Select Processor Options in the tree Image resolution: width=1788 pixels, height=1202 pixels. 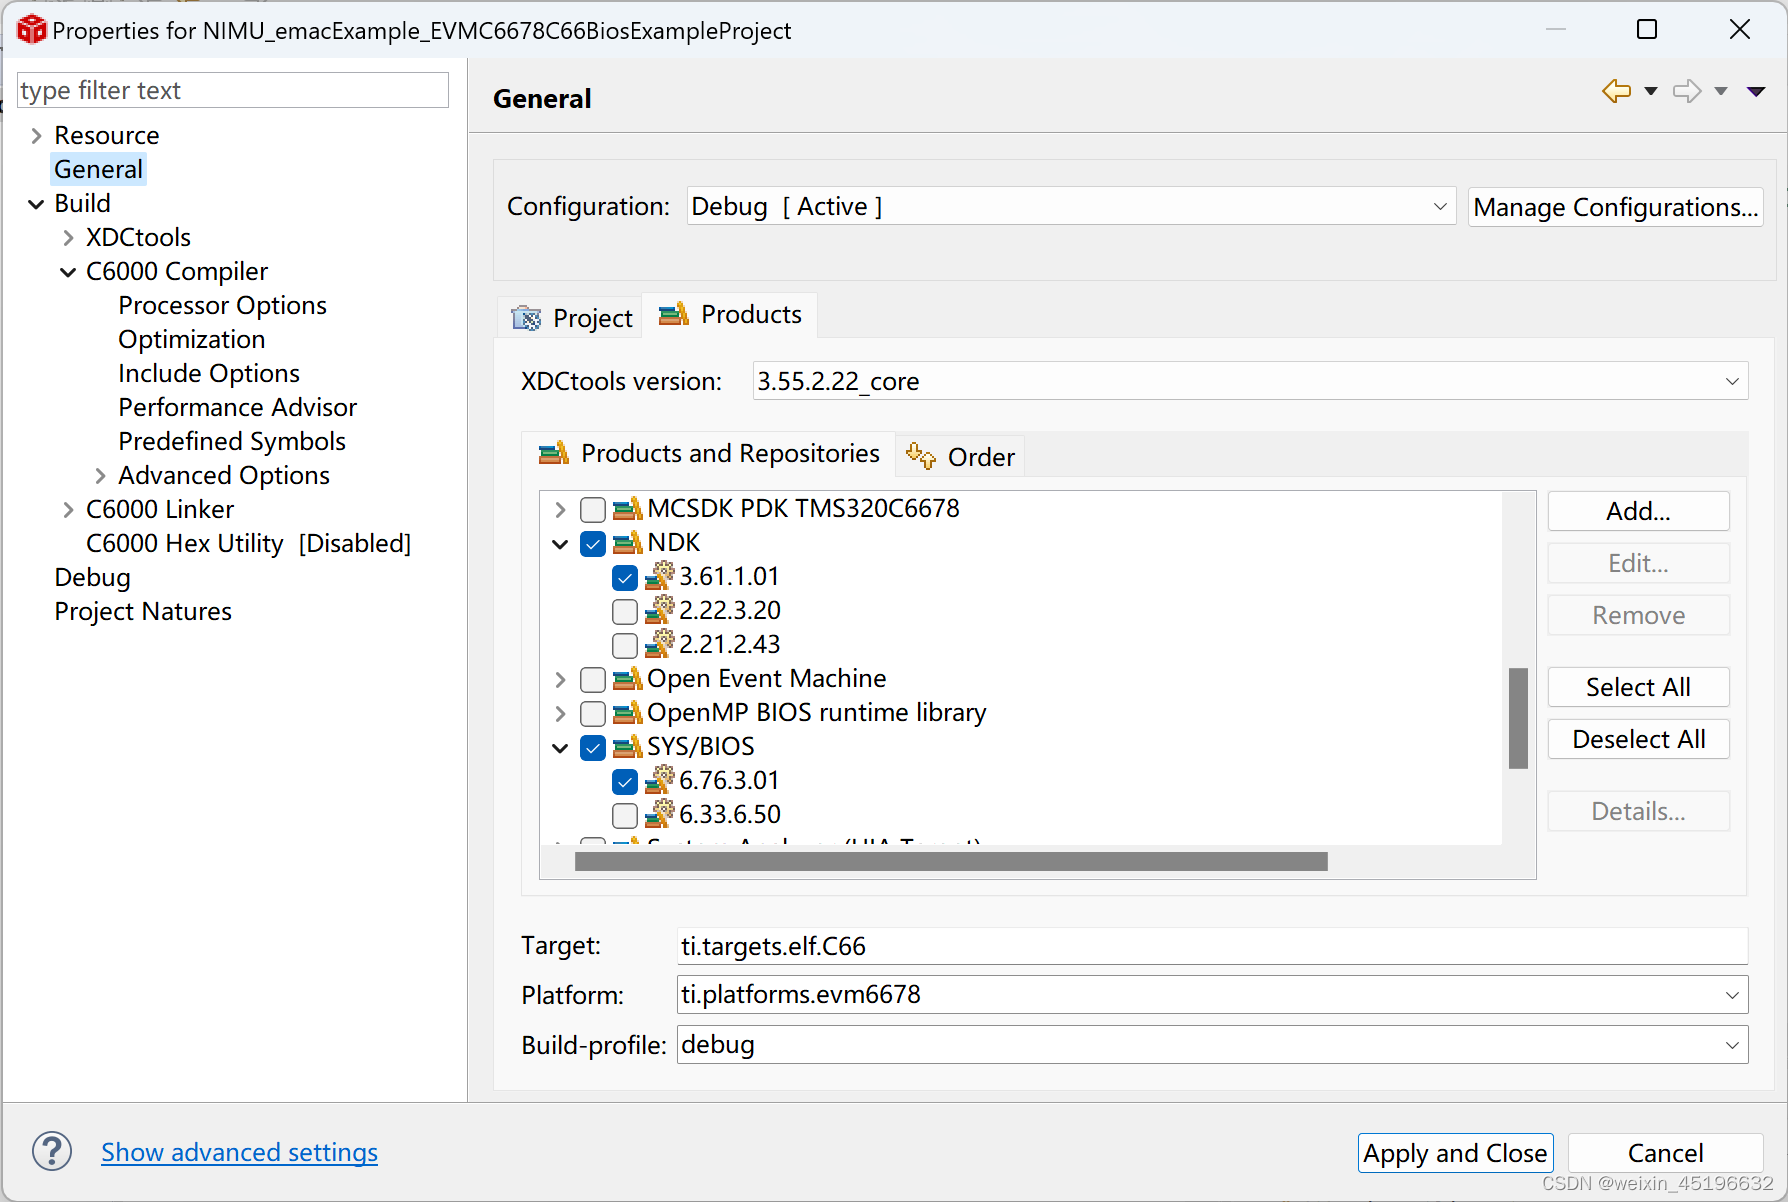click(222, 306)
